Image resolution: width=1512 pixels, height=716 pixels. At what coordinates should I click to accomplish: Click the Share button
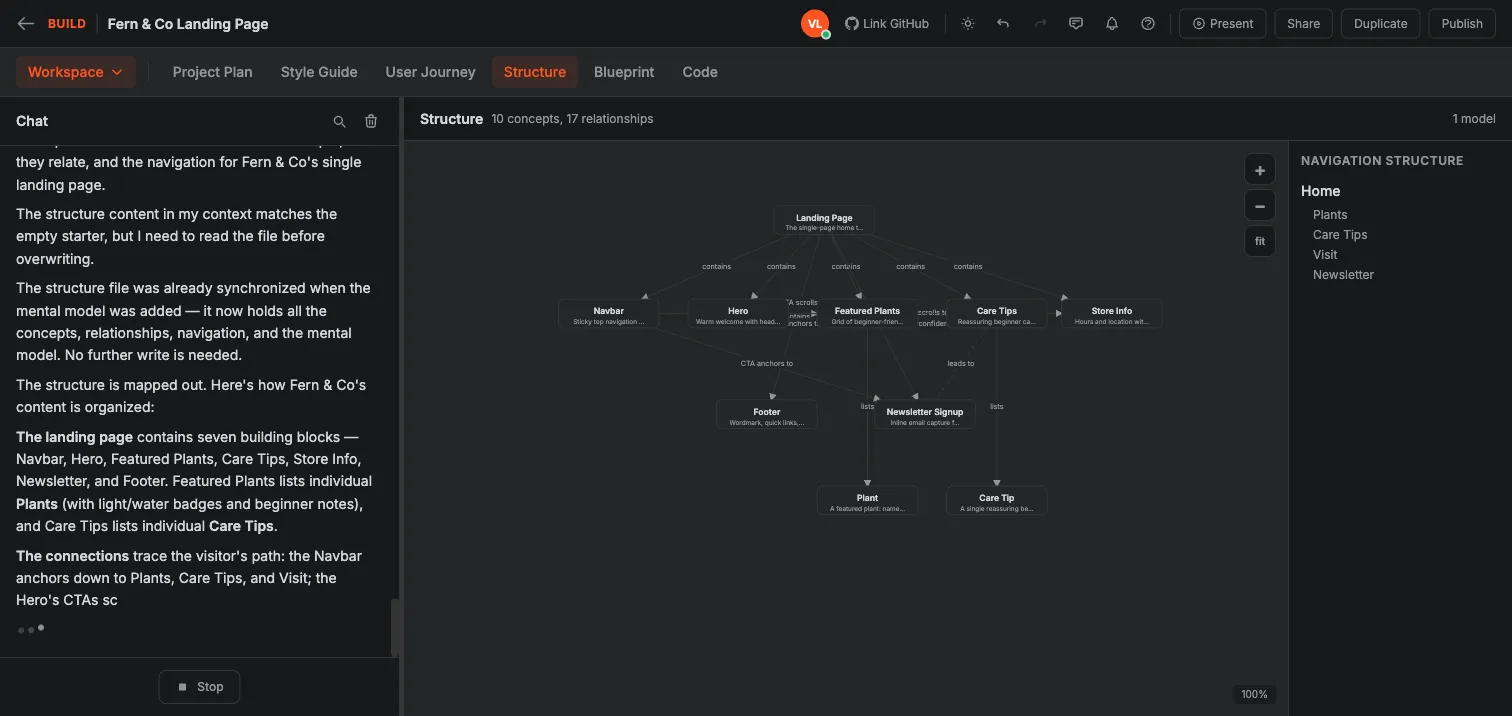[1303, 24]
